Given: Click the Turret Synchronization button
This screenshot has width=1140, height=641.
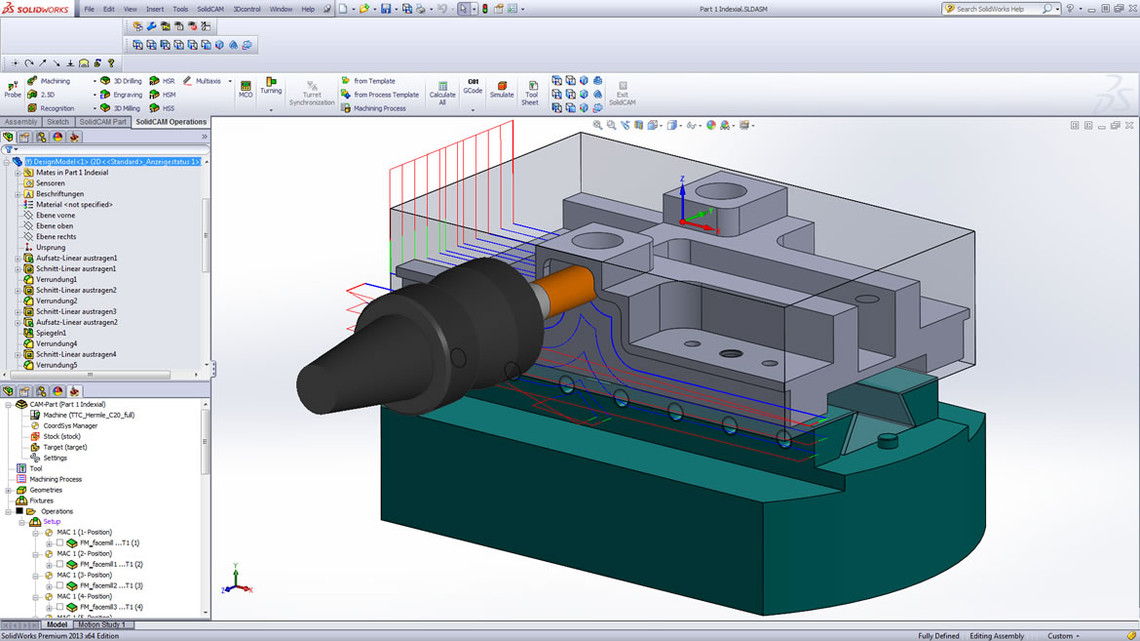Looking at the screenshot, I should (x=312, y=93).
